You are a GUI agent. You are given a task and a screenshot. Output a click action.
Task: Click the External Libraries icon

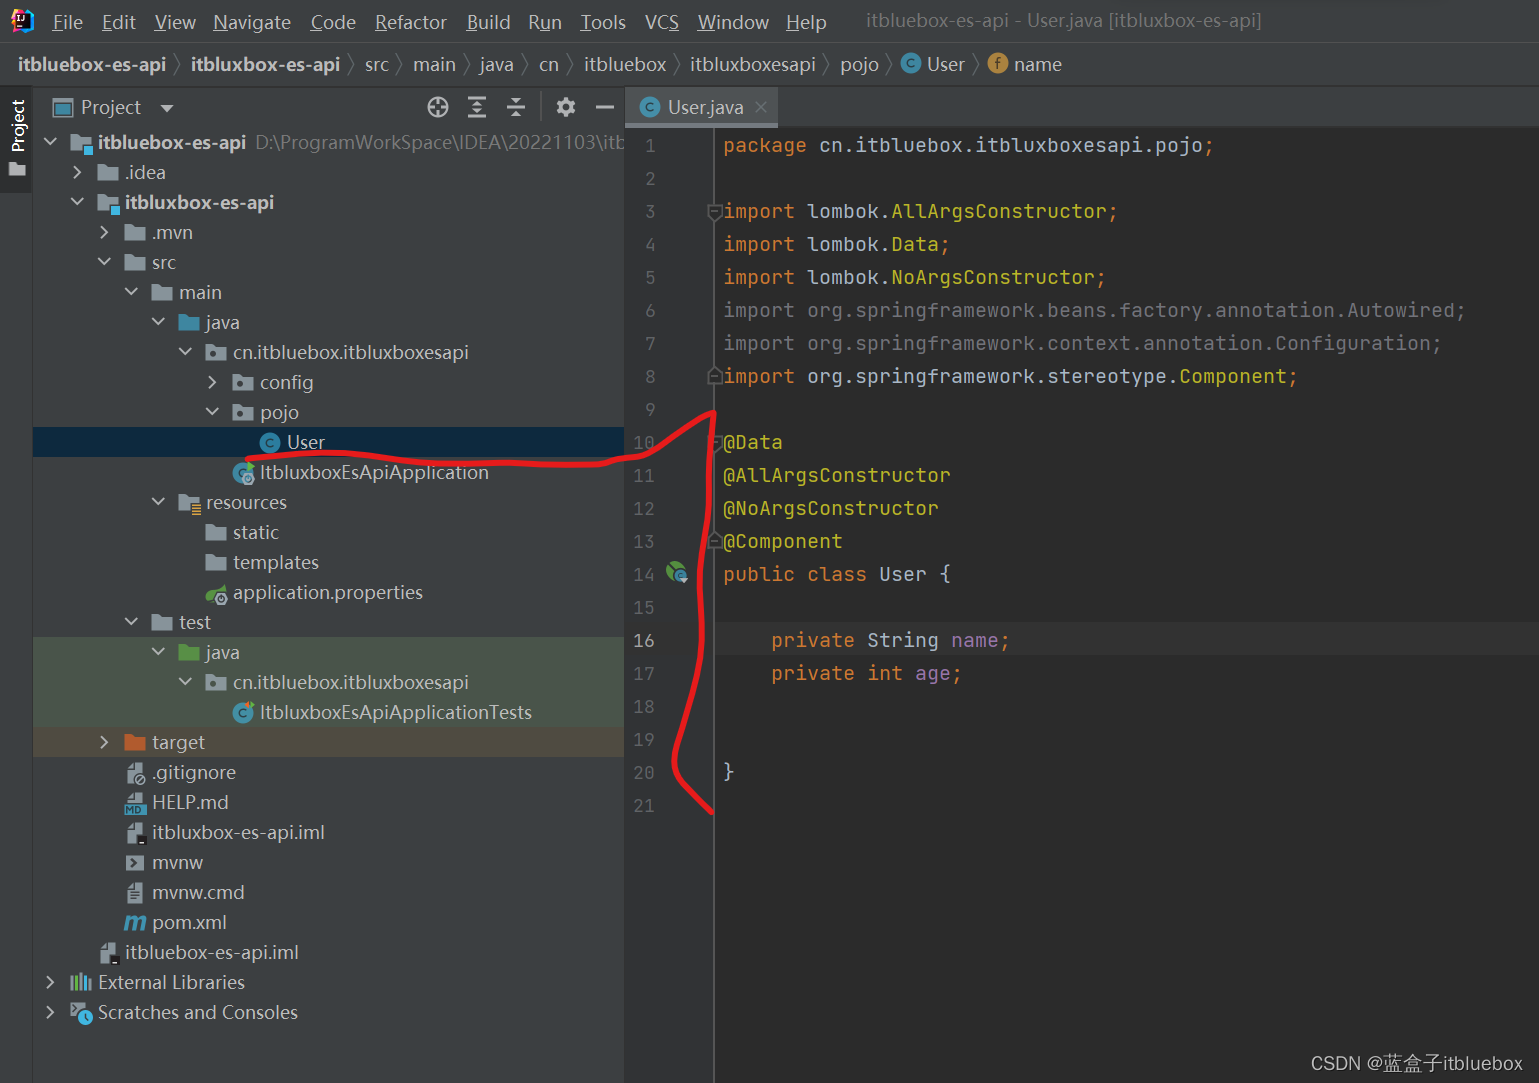point(80,982)
